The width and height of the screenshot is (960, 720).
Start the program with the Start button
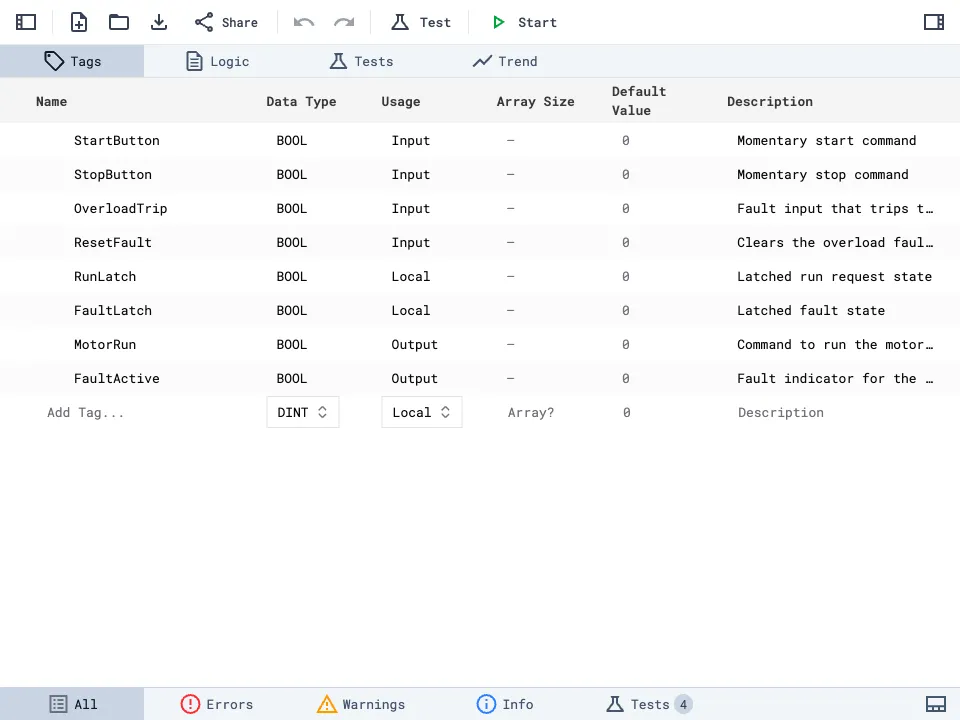(x=523, y=22)
